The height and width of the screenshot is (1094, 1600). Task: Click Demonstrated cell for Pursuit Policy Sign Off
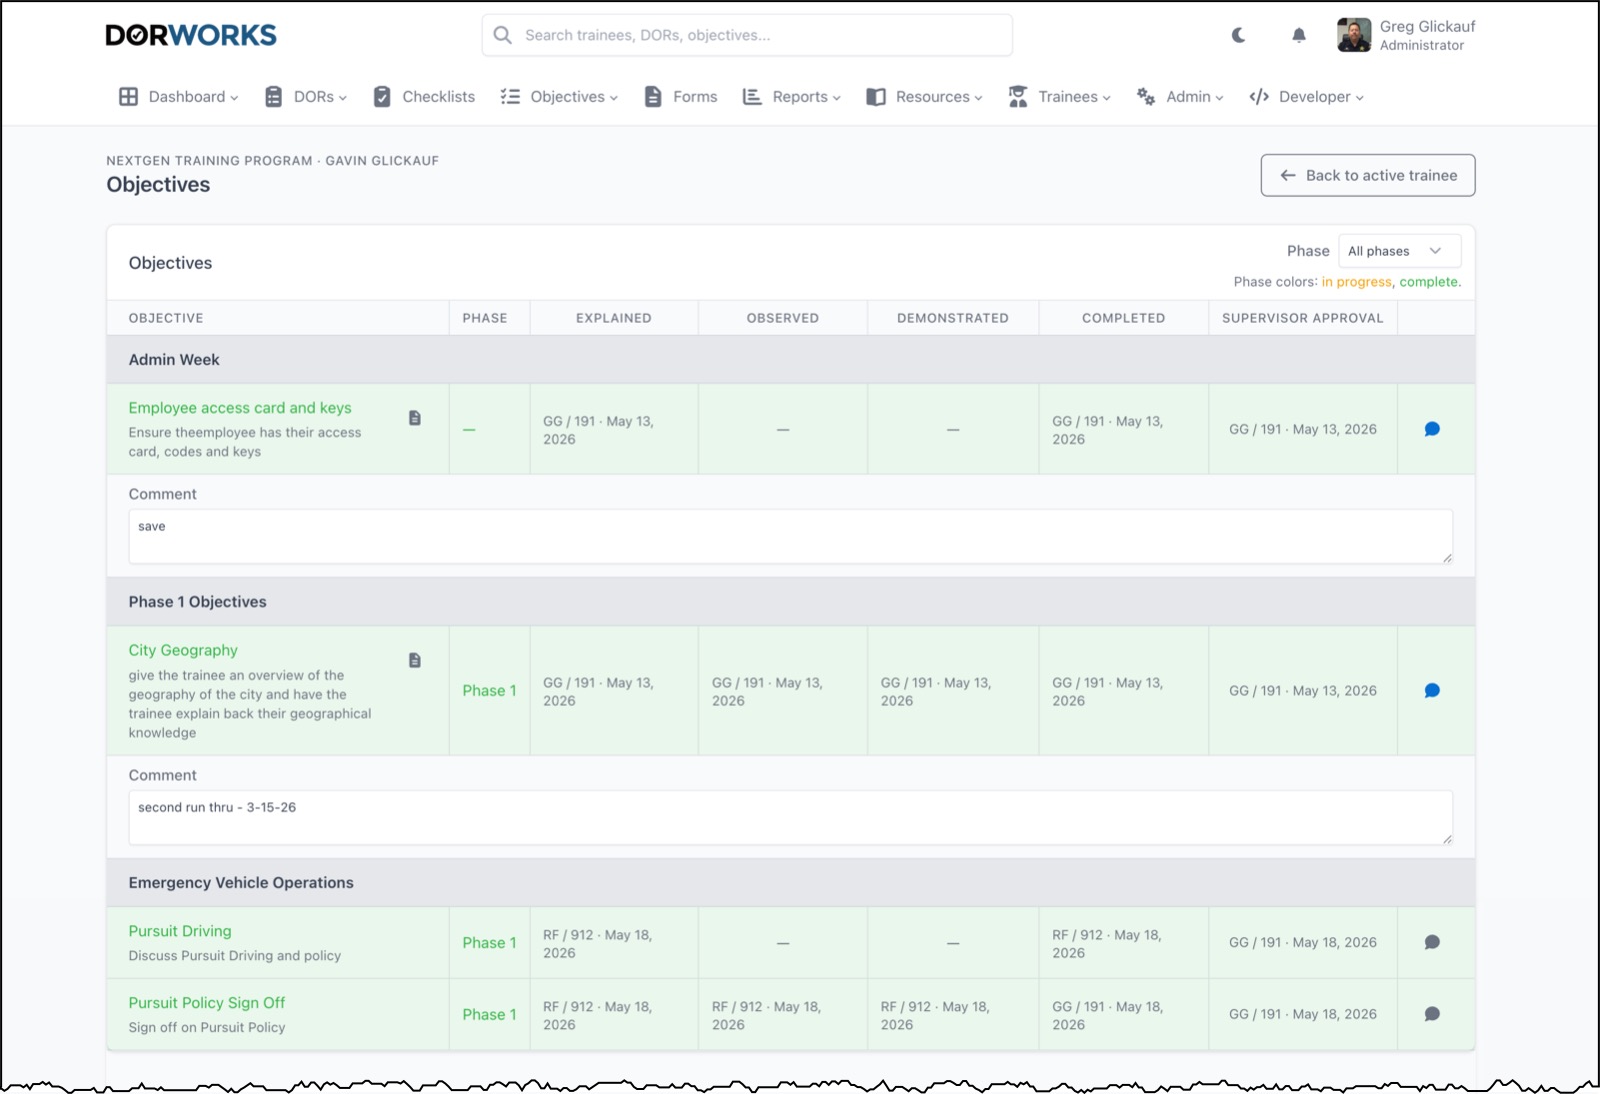[x=953, y=1015]
